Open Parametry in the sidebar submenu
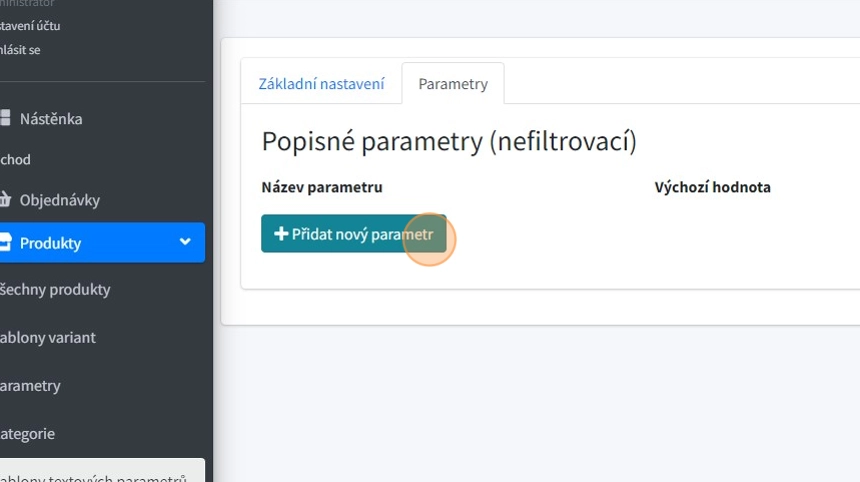 click(x=31, y=386)
